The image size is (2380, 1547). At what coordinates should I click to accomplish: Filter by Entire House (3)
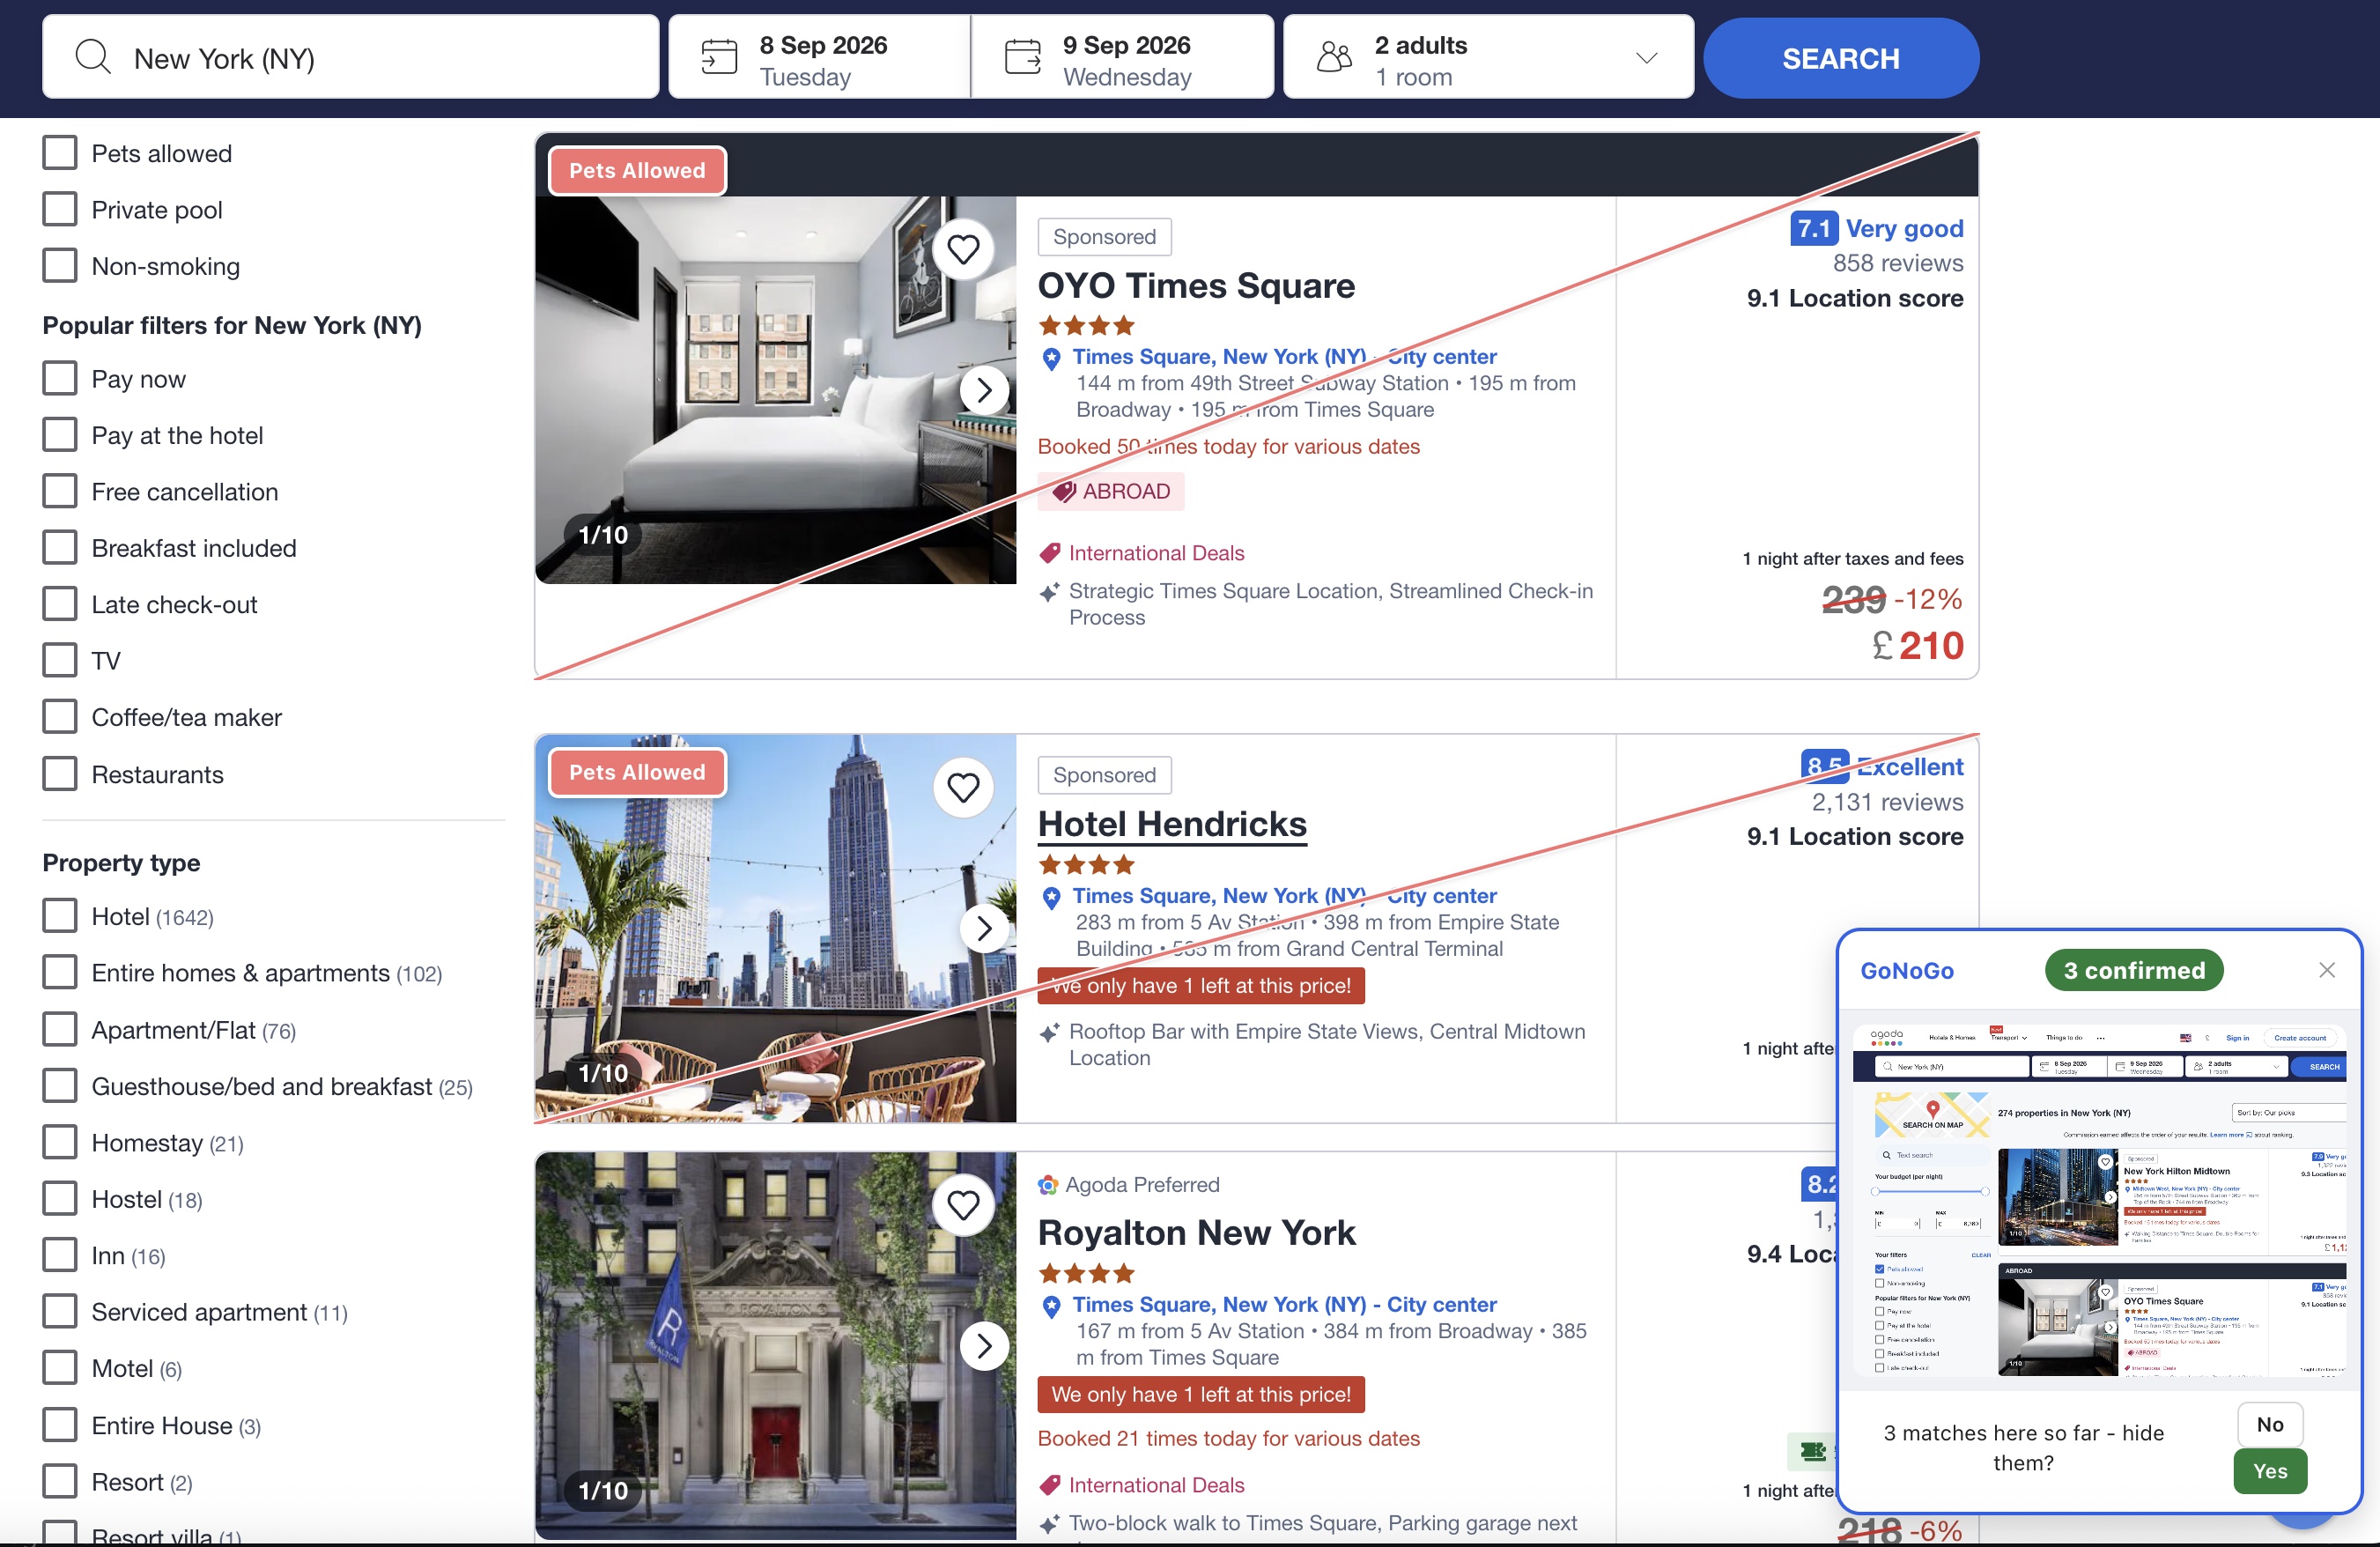(60, 1425)
